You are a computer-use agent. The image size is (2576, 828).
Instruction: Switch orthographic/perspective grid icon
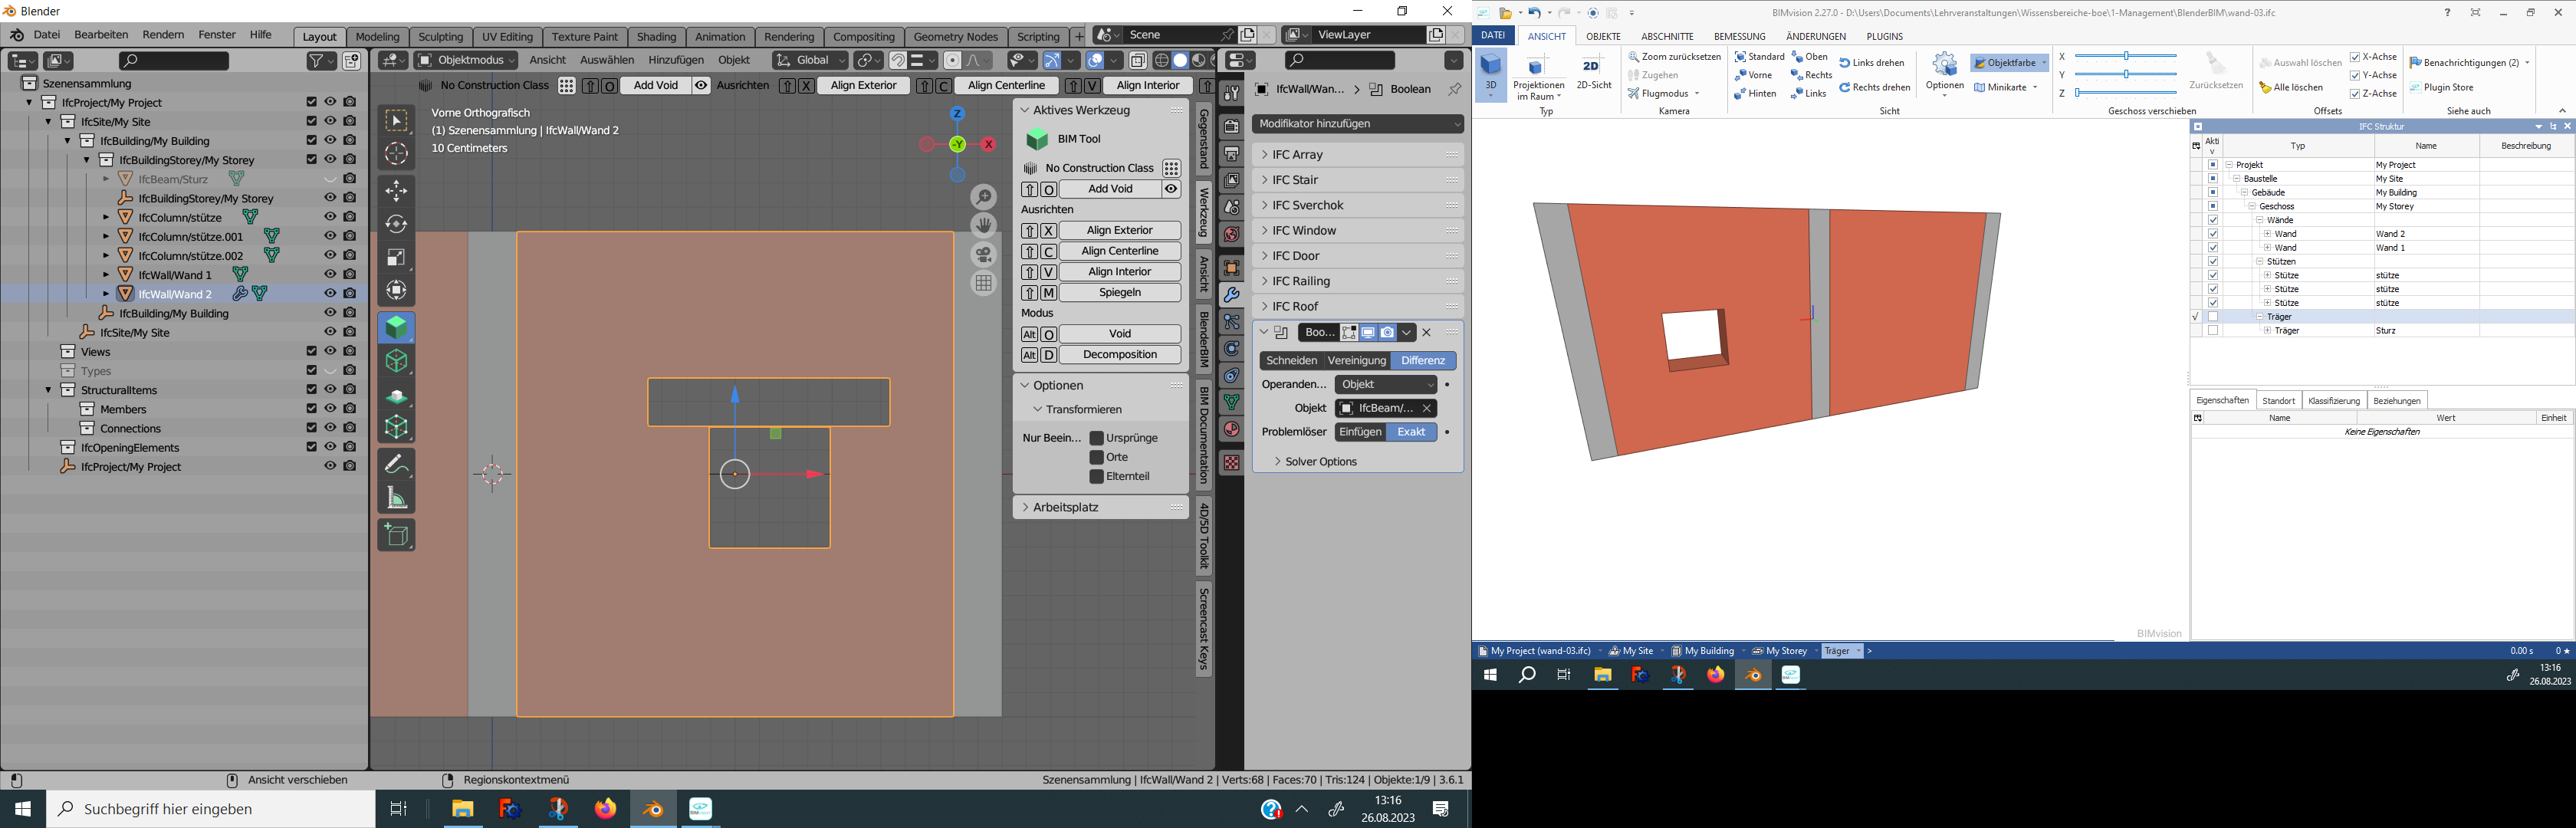[984, 283]
